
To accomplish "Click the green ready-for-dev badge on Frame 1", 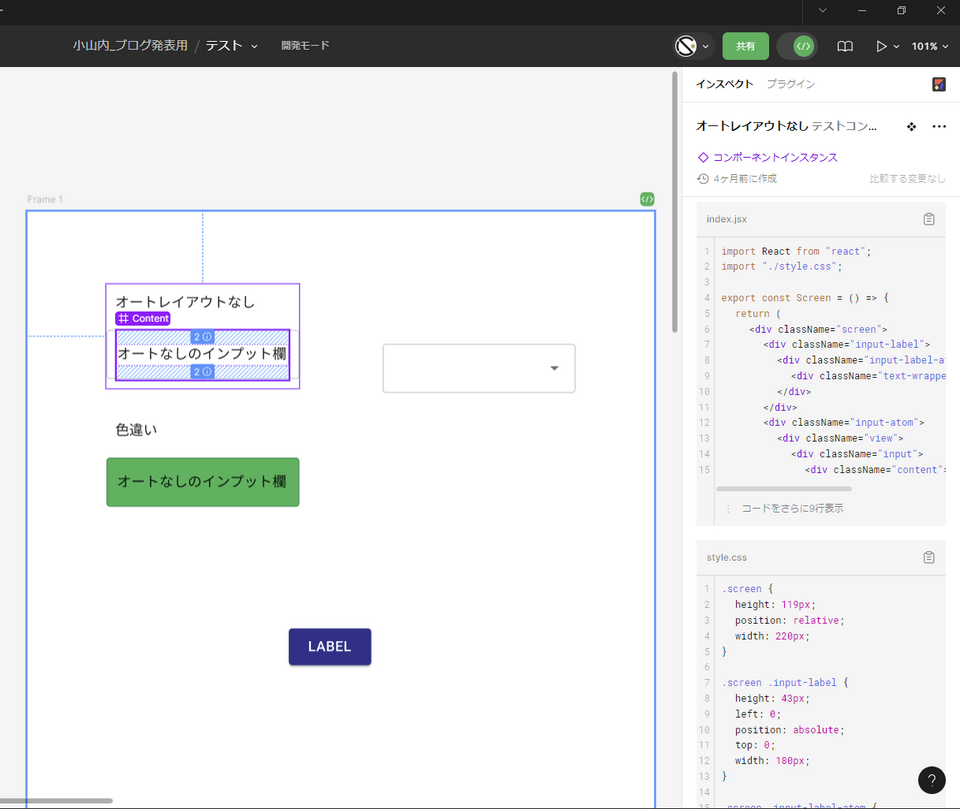I will click(x=647, y=199).
